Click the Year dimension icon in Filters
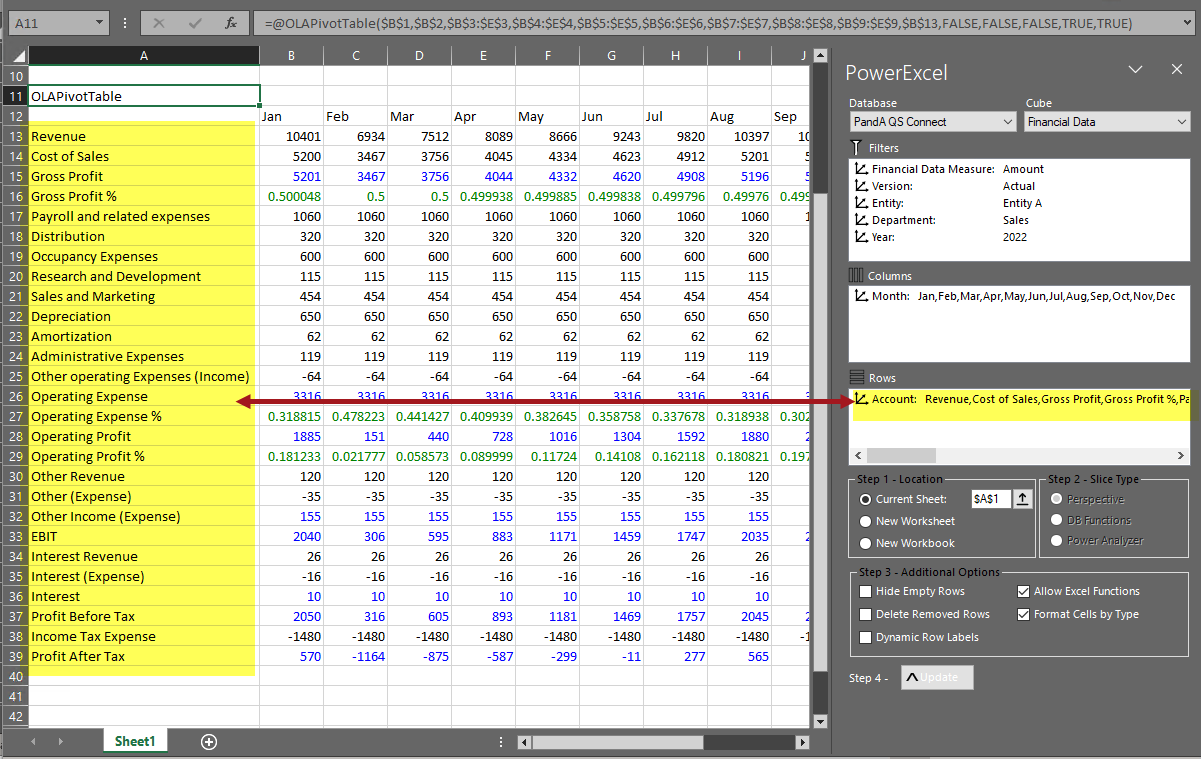 click(861, 237)
